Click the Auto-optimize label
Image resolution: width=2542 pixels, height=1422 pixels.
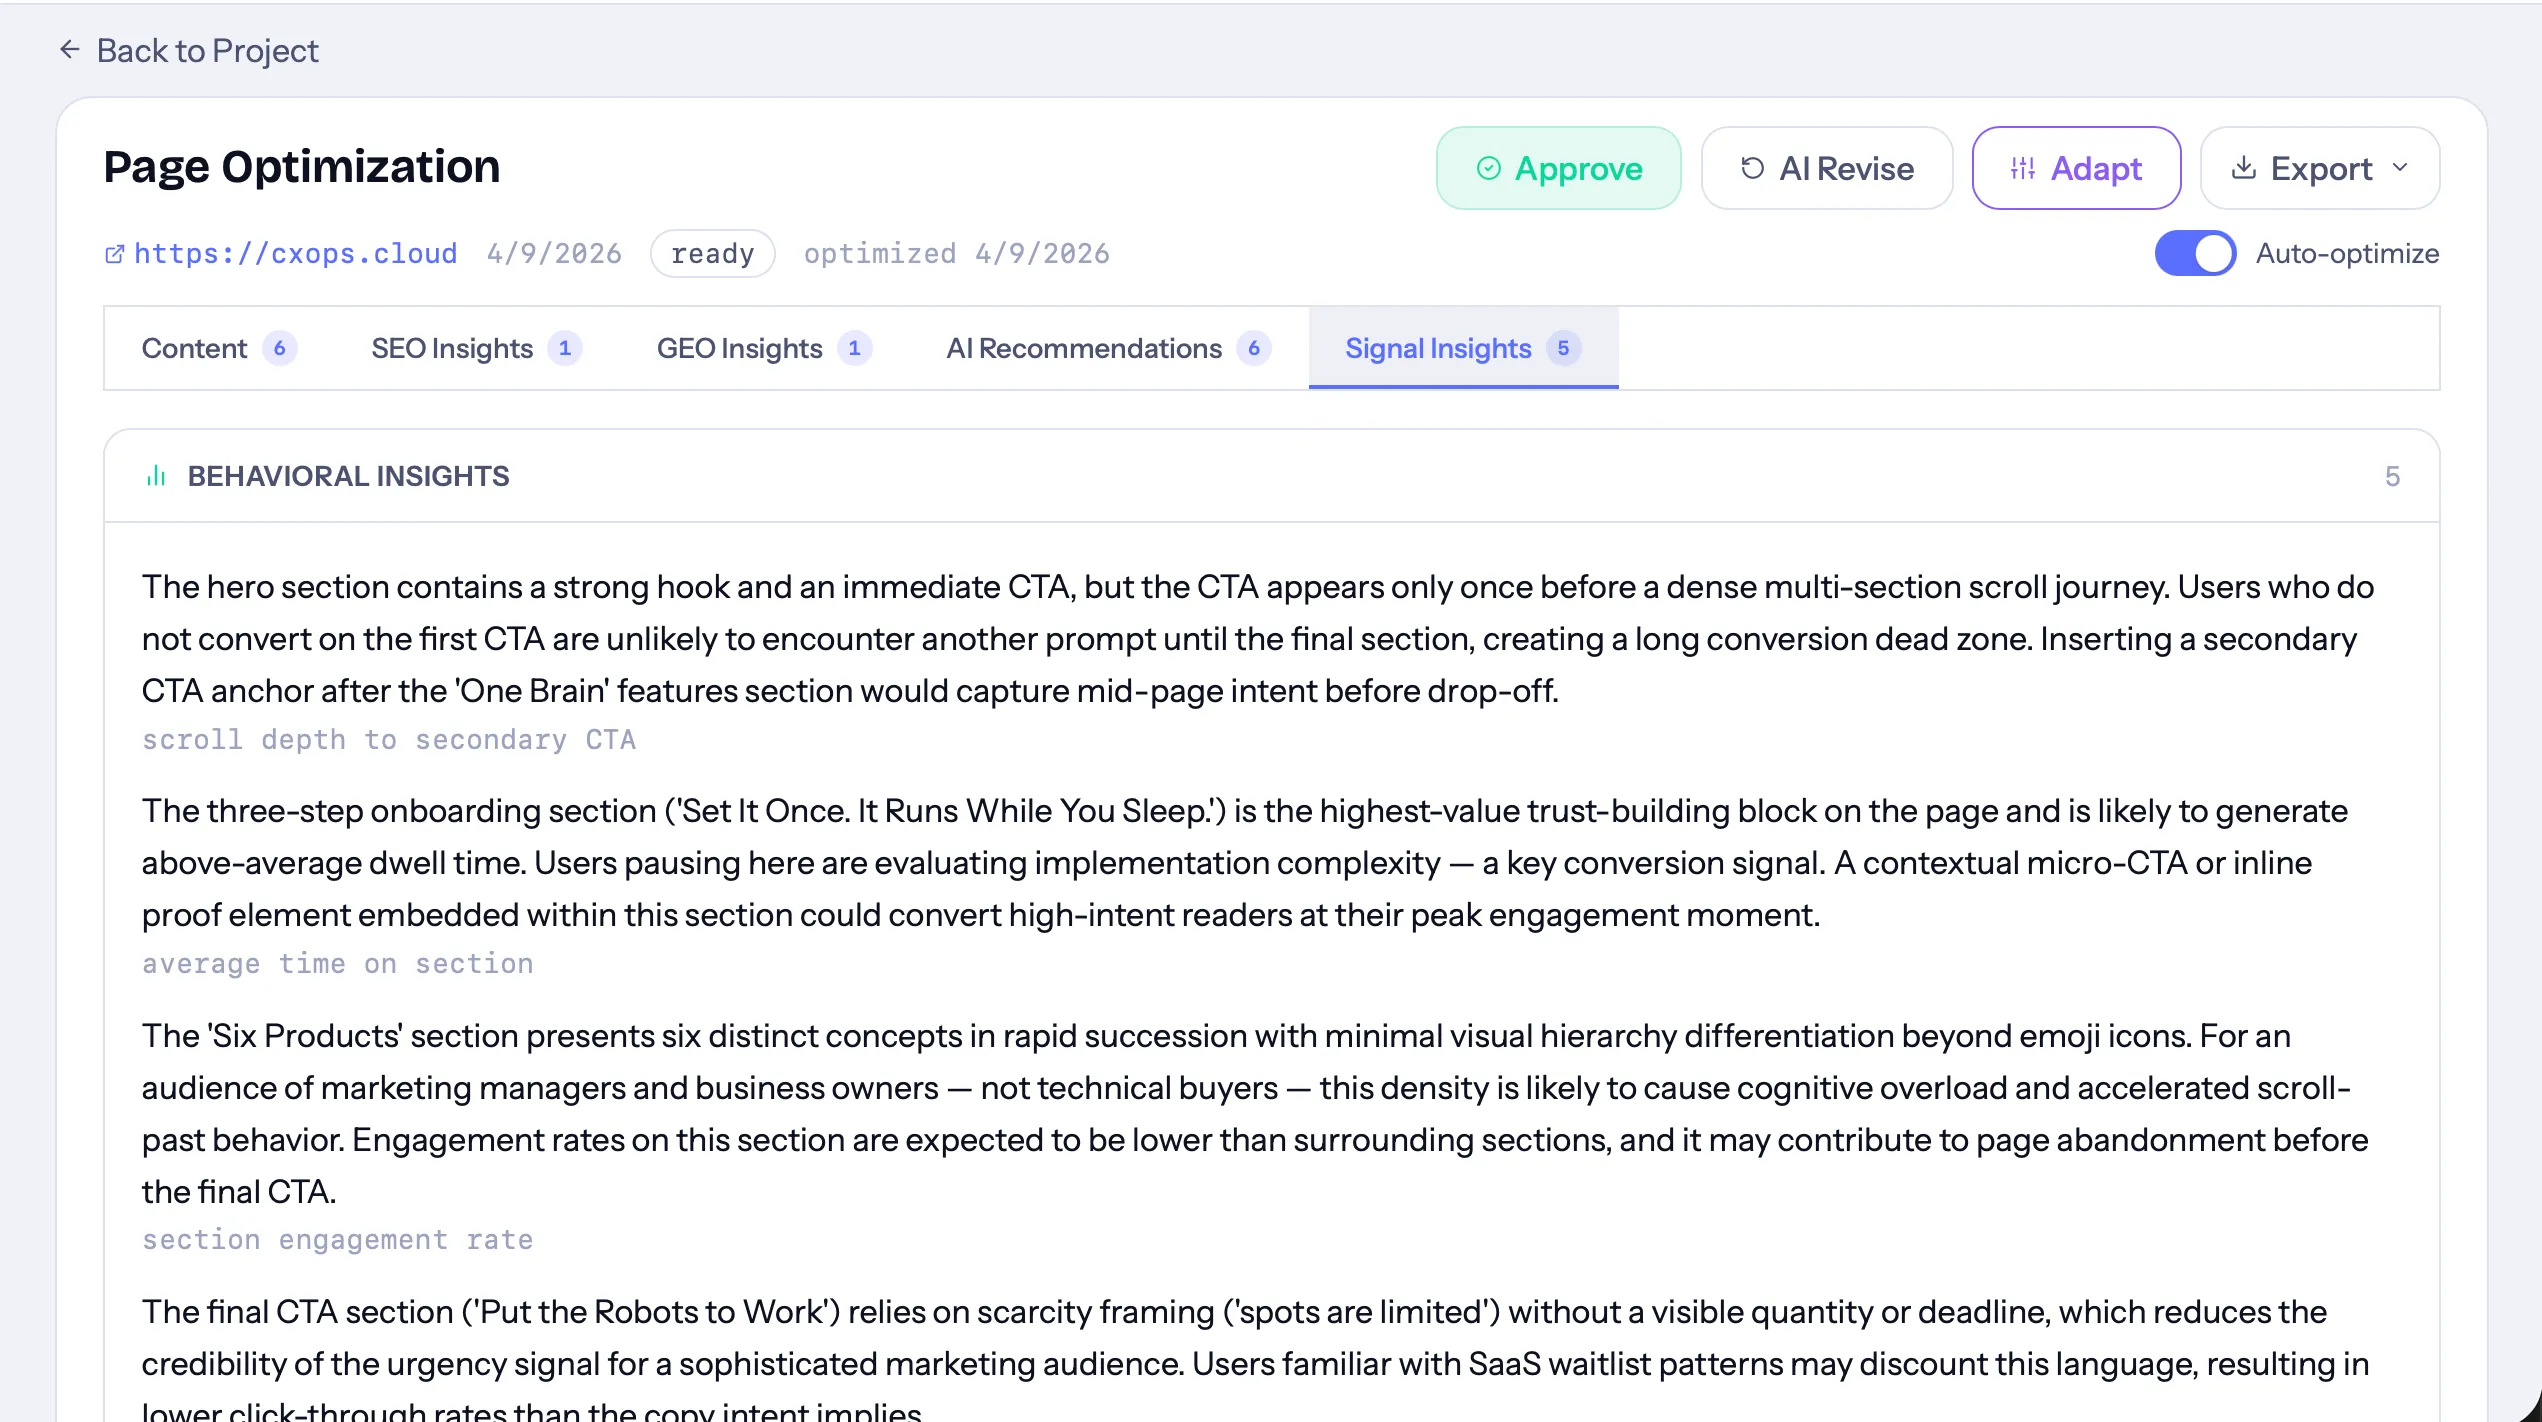click(x=2347, y=253)
